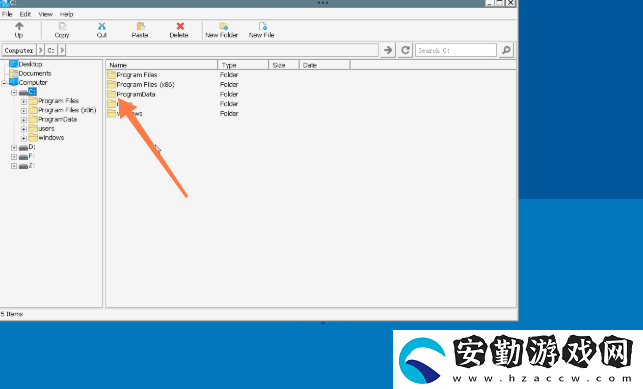Click the Copy toolbar icon

tap(62, 27)
